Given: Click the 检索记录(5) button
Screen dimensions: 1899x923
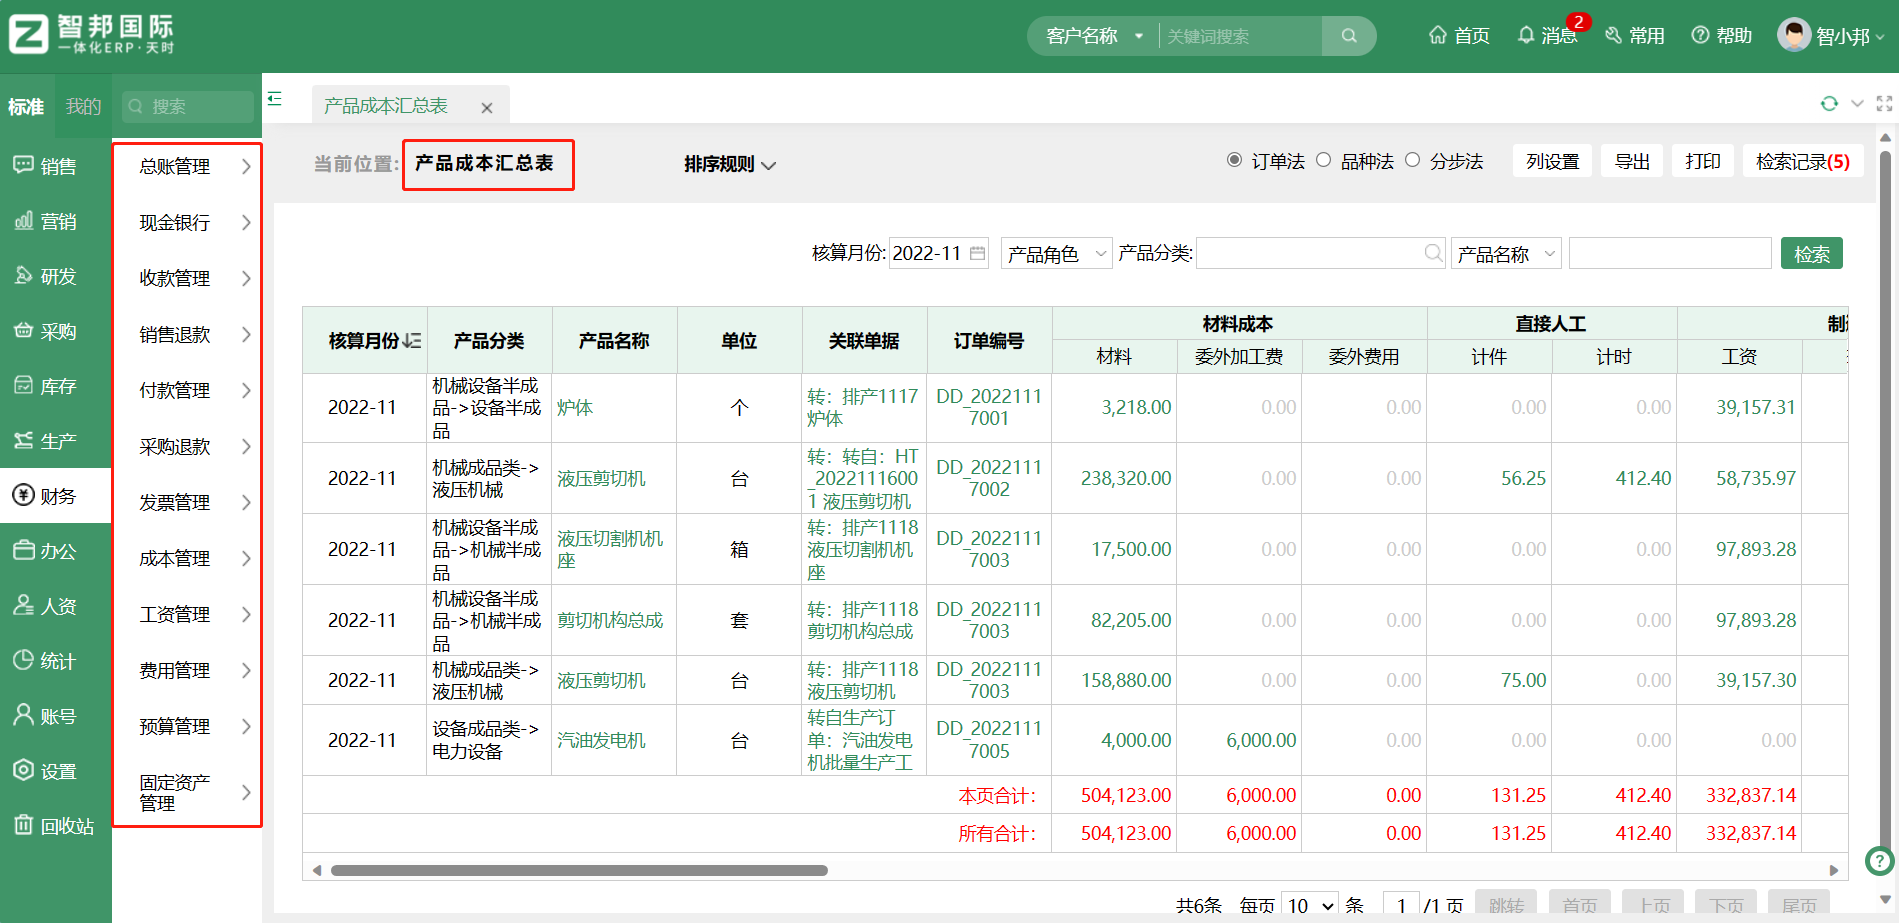Looking at the screenshot, I should 1803,161.
